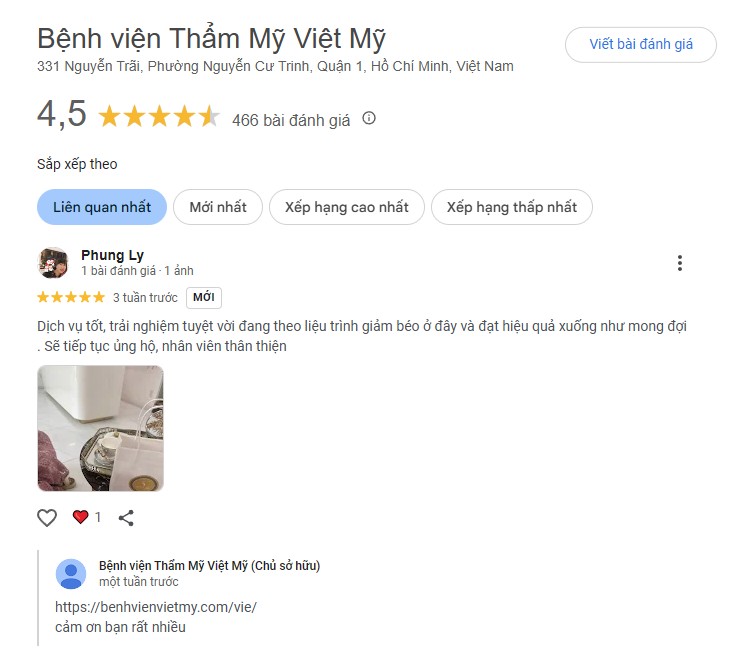The image size is (753, 660).
Task: Click the star rating row next to 4,5
Action: pos(159,117)
